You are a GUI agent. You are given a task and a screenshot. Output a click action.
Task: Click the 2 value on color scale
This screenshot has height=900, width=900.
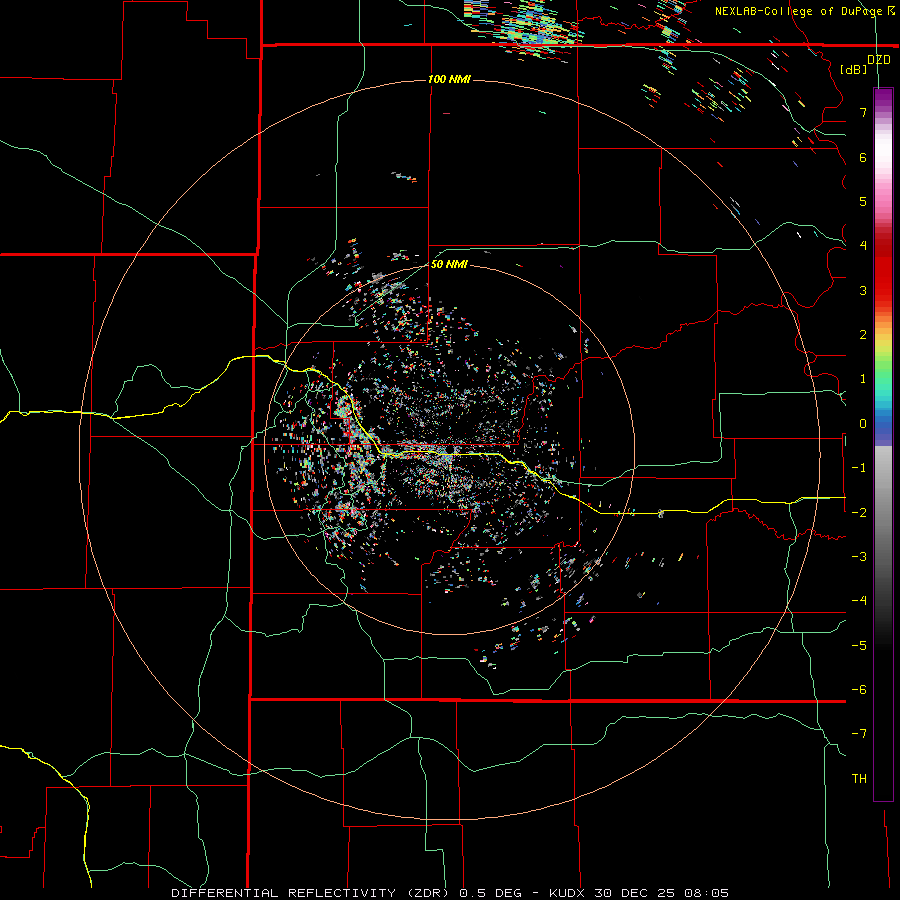pyautogui.click(x=863, y=335)
